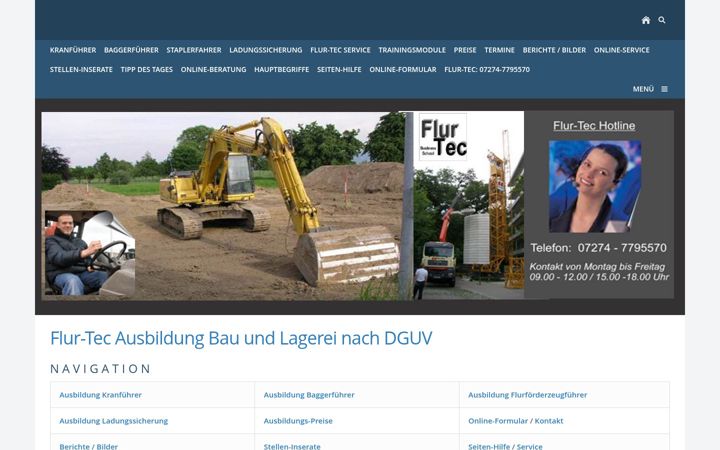Click the Flur-Tec logo image
This screenshot has width=720, height=450.
click(x=443, y=137)
